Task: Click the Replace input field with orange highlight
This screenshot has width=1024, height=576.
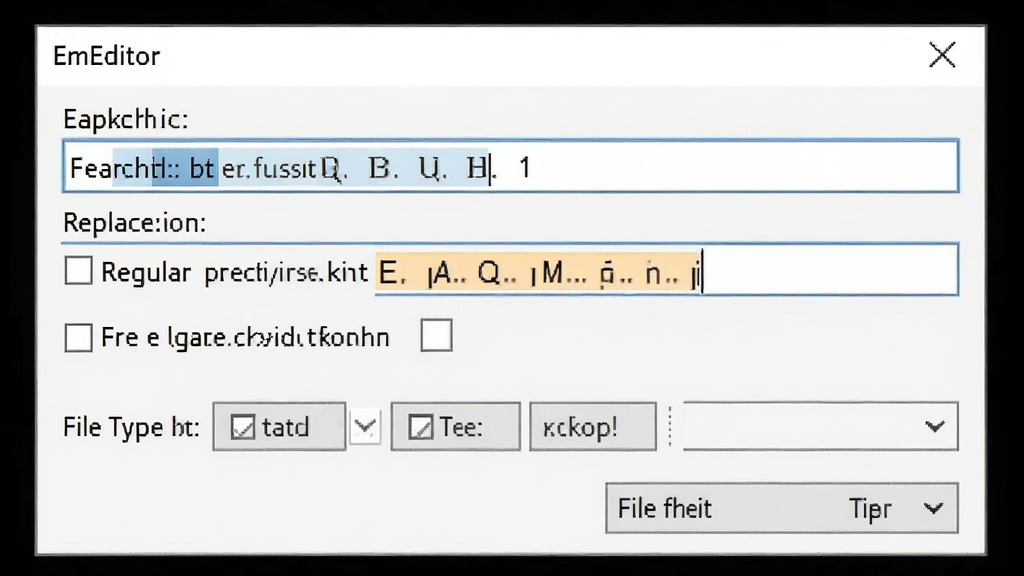Action: [667, 270]
